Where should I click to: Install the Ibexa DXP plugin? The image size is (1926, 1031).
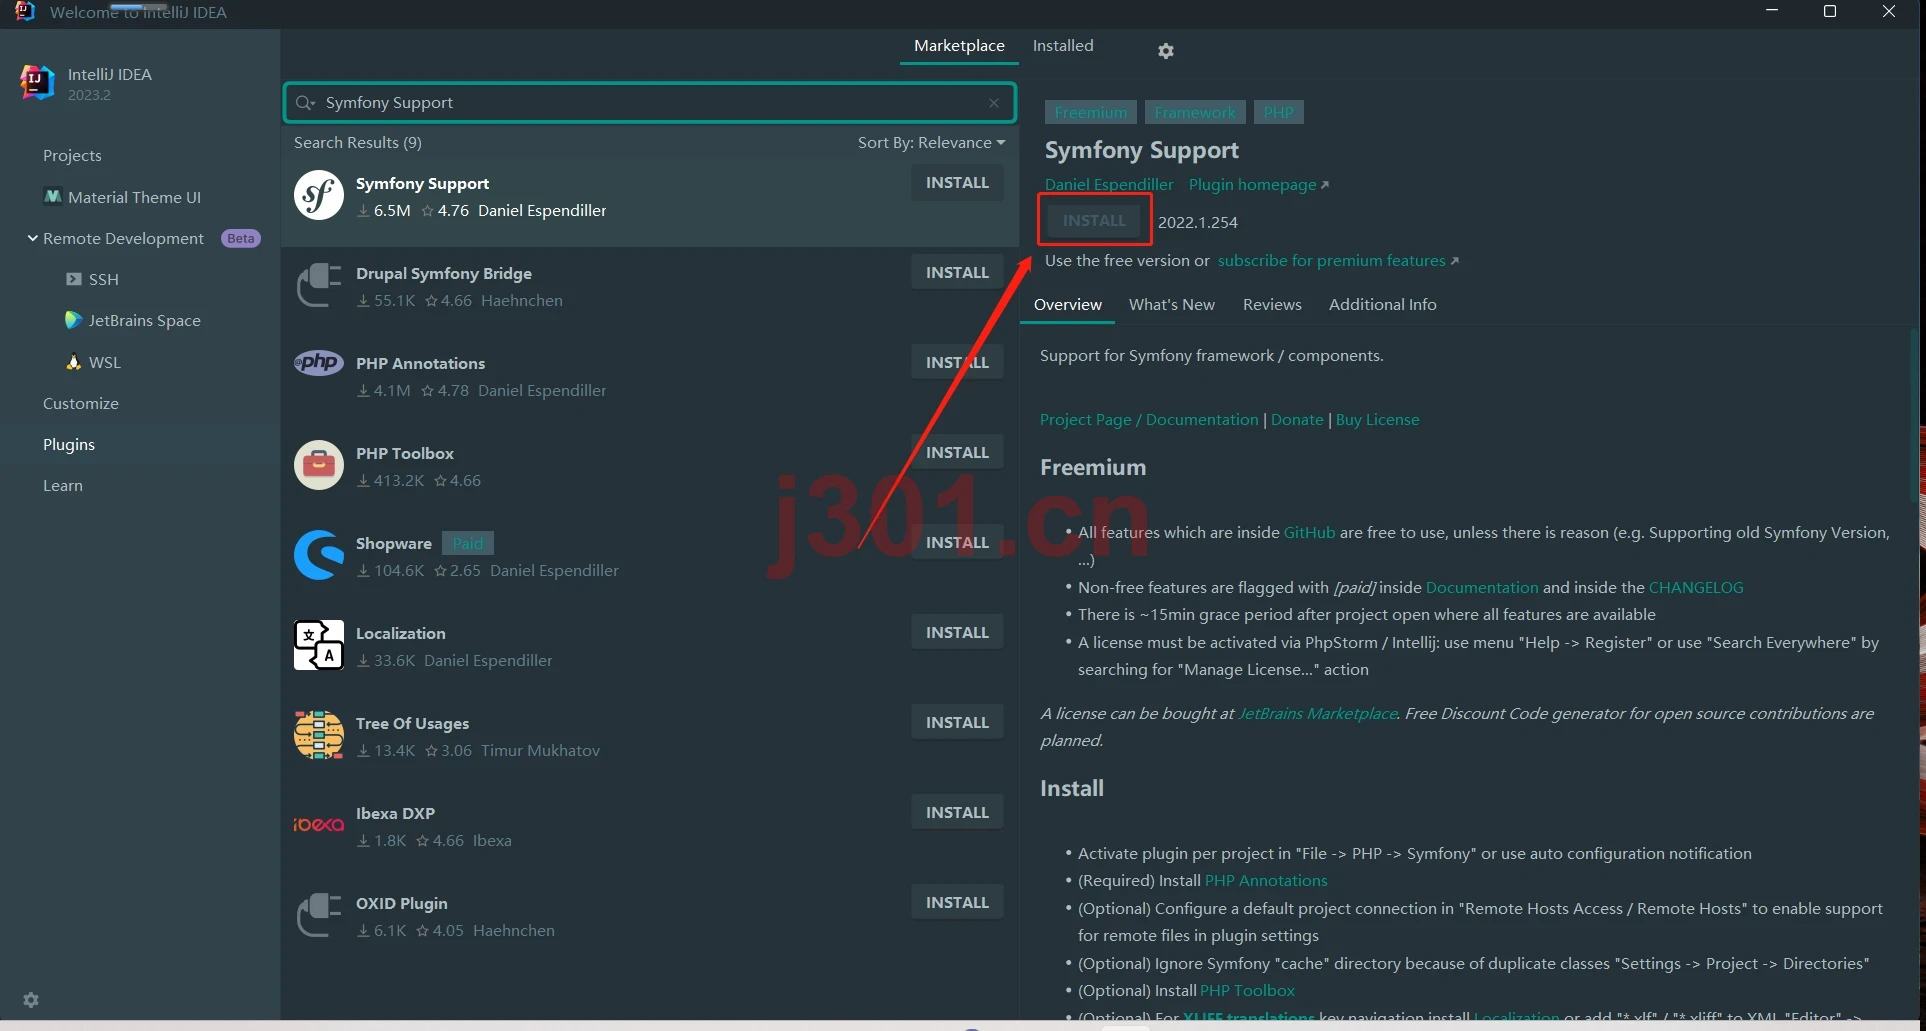pos(957,813)
